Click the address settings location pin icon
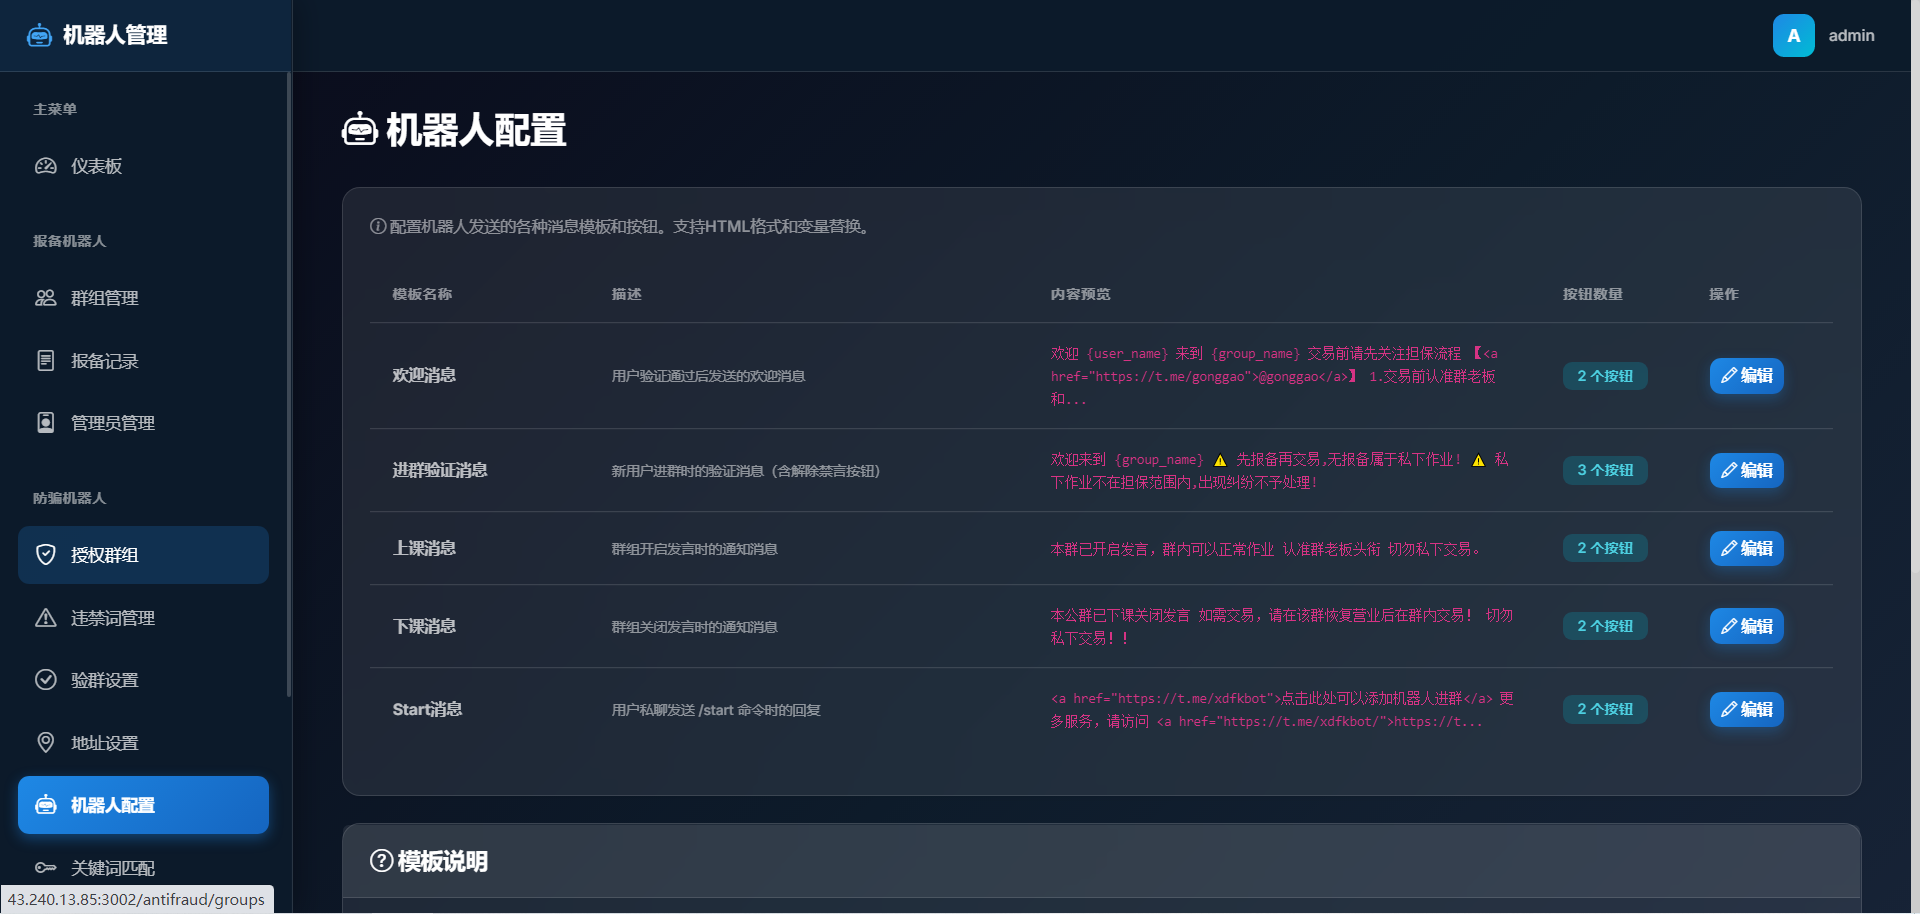 pyautogui.click(x=46, y=742)
